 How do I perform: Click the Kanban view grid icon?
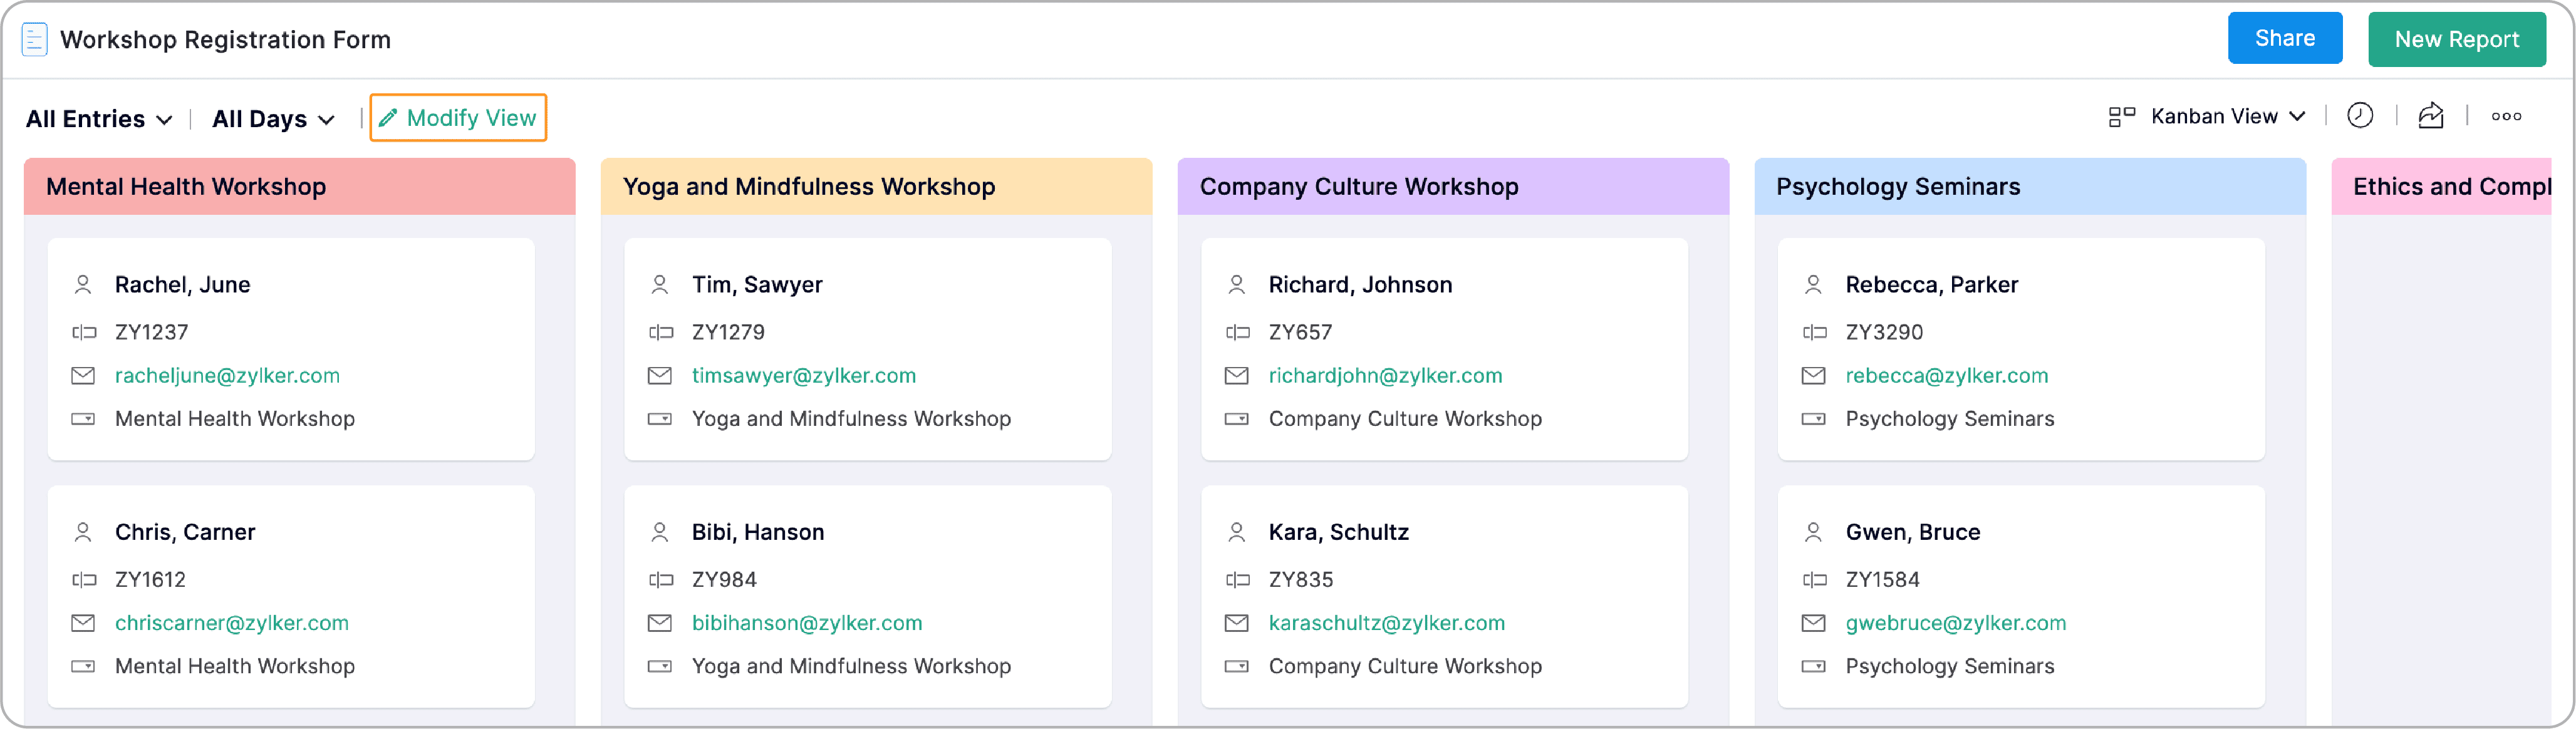(2121, 117)
